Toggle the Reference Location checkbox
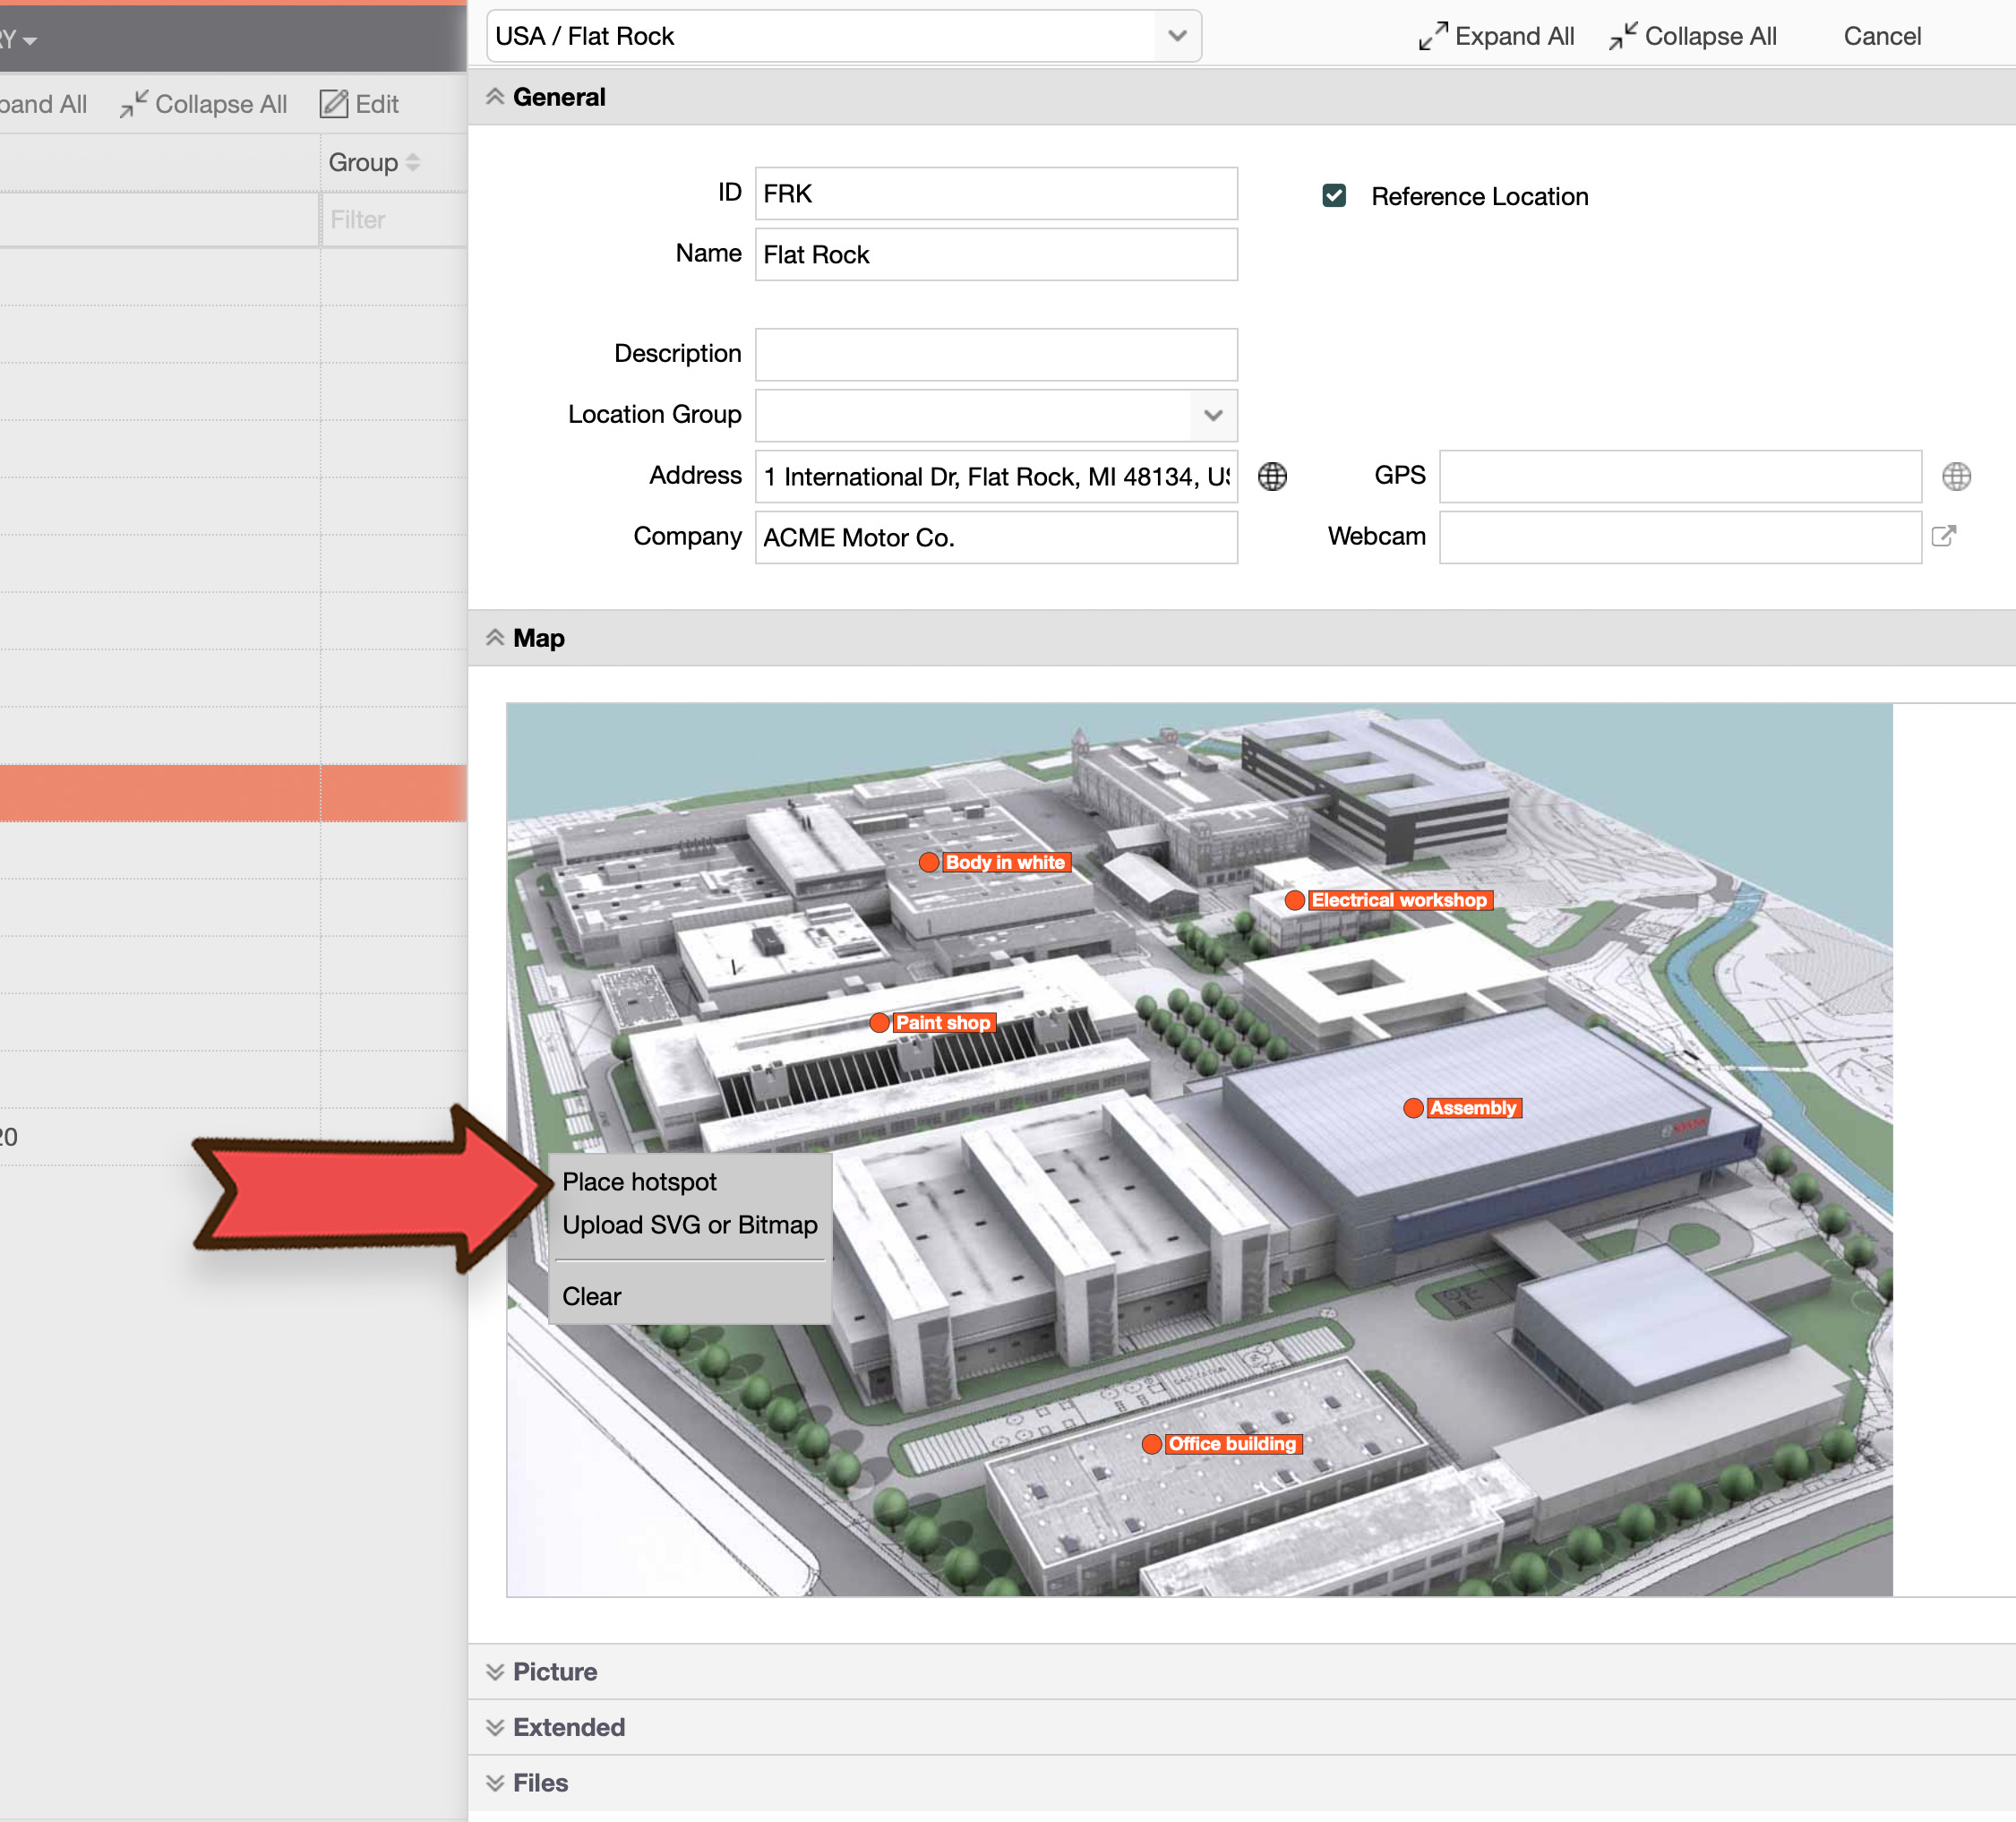The width and height of the screenshot is (2016, 1822). 1334,196
